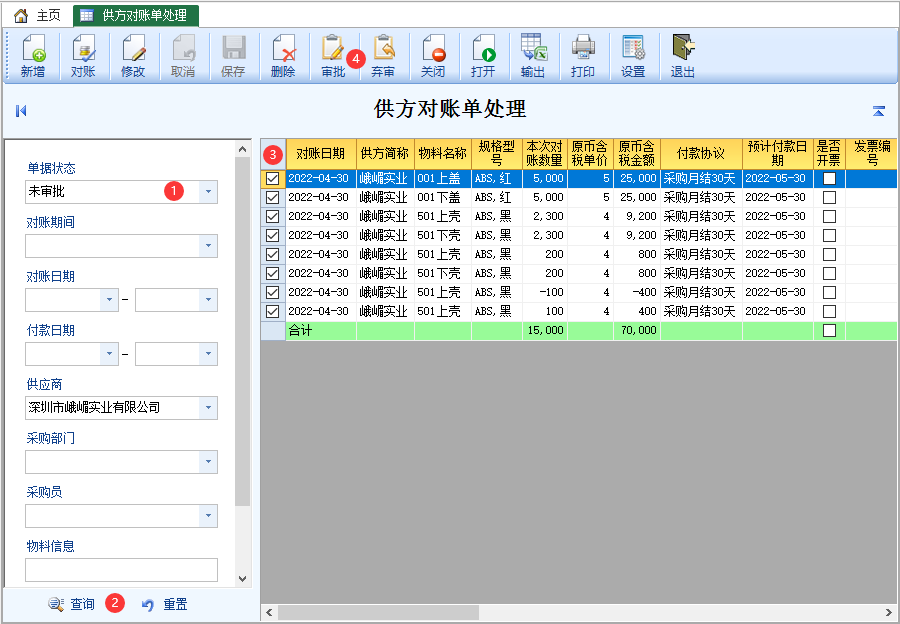Click the 查询 search magnifier icon

tap(56, 604)
